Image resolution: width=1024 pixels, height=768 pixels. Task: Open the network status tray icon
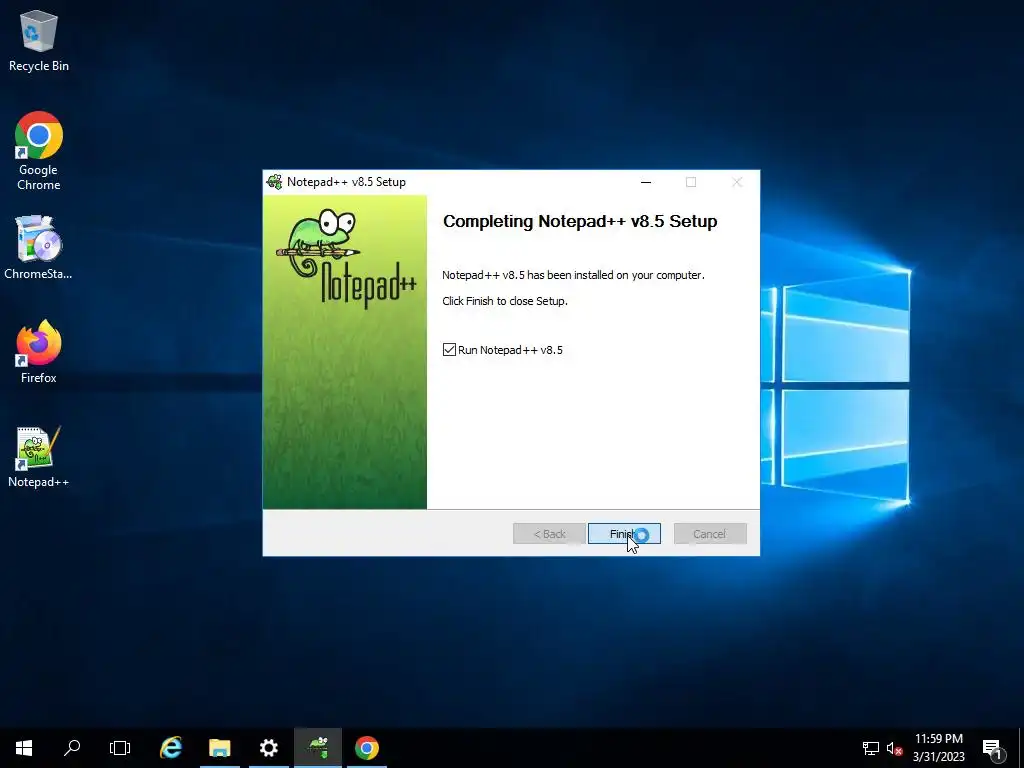click(x=871, y=748)
